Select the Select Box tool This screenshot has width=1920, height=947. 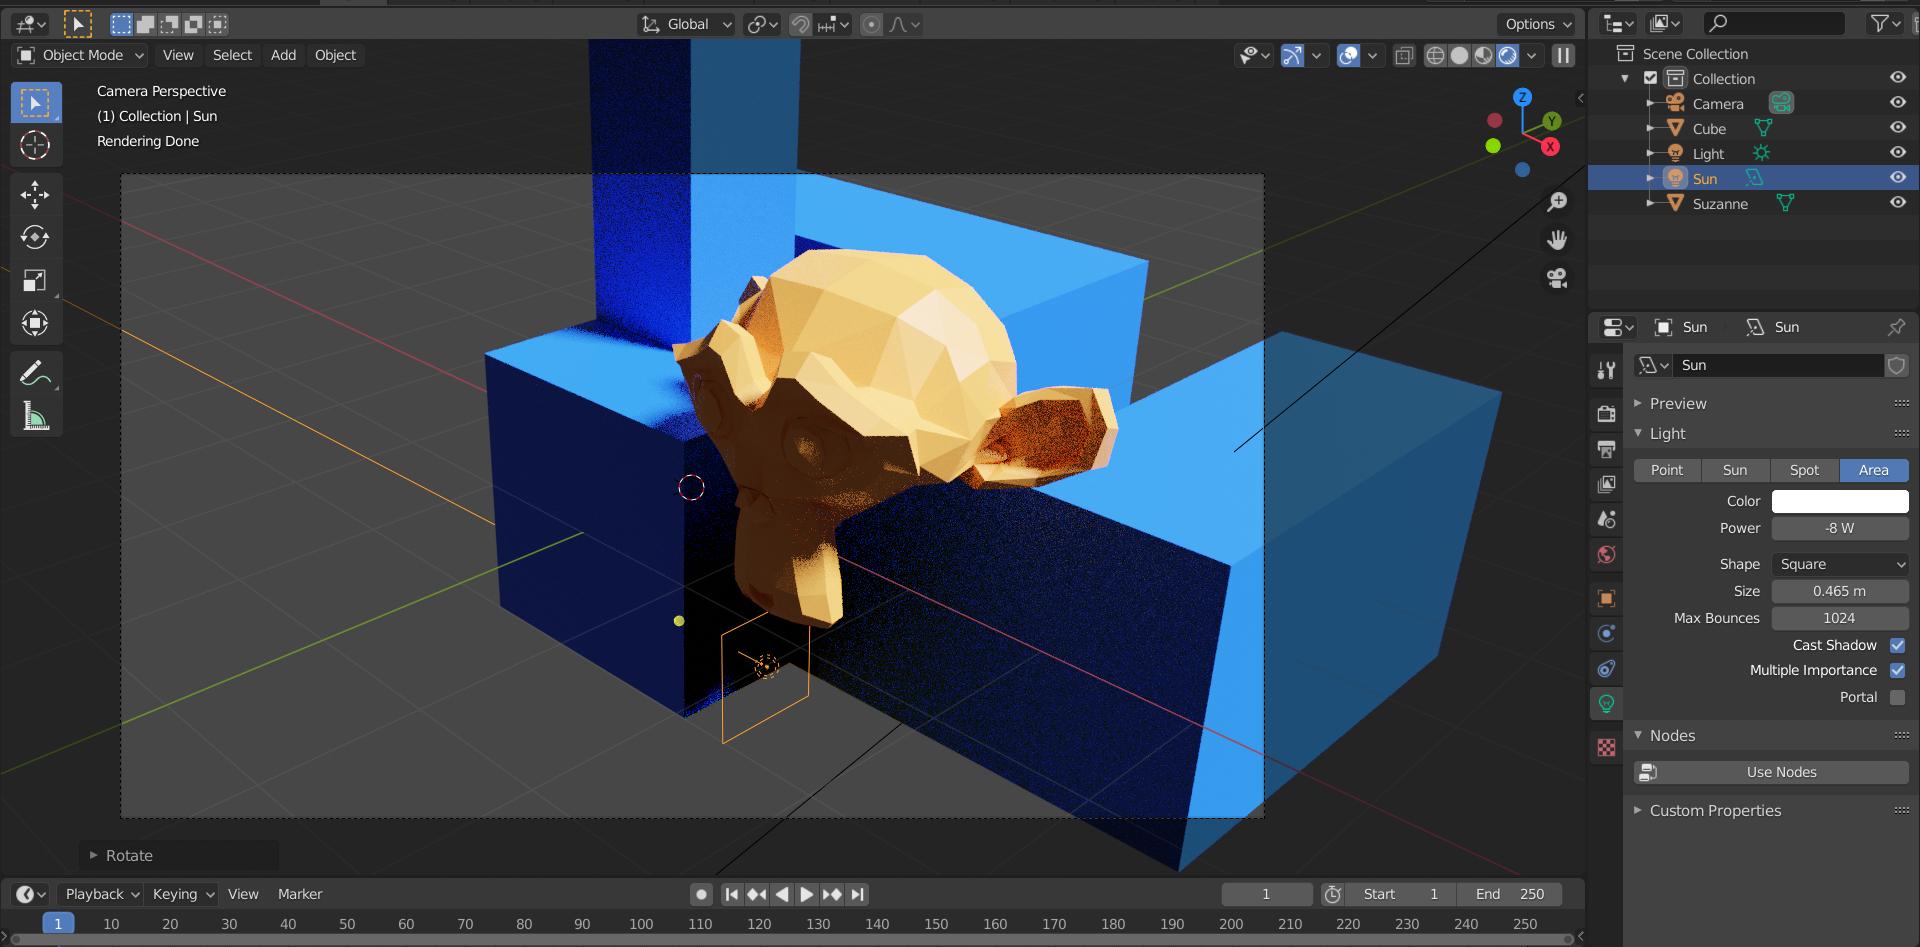tap(36, 103)
